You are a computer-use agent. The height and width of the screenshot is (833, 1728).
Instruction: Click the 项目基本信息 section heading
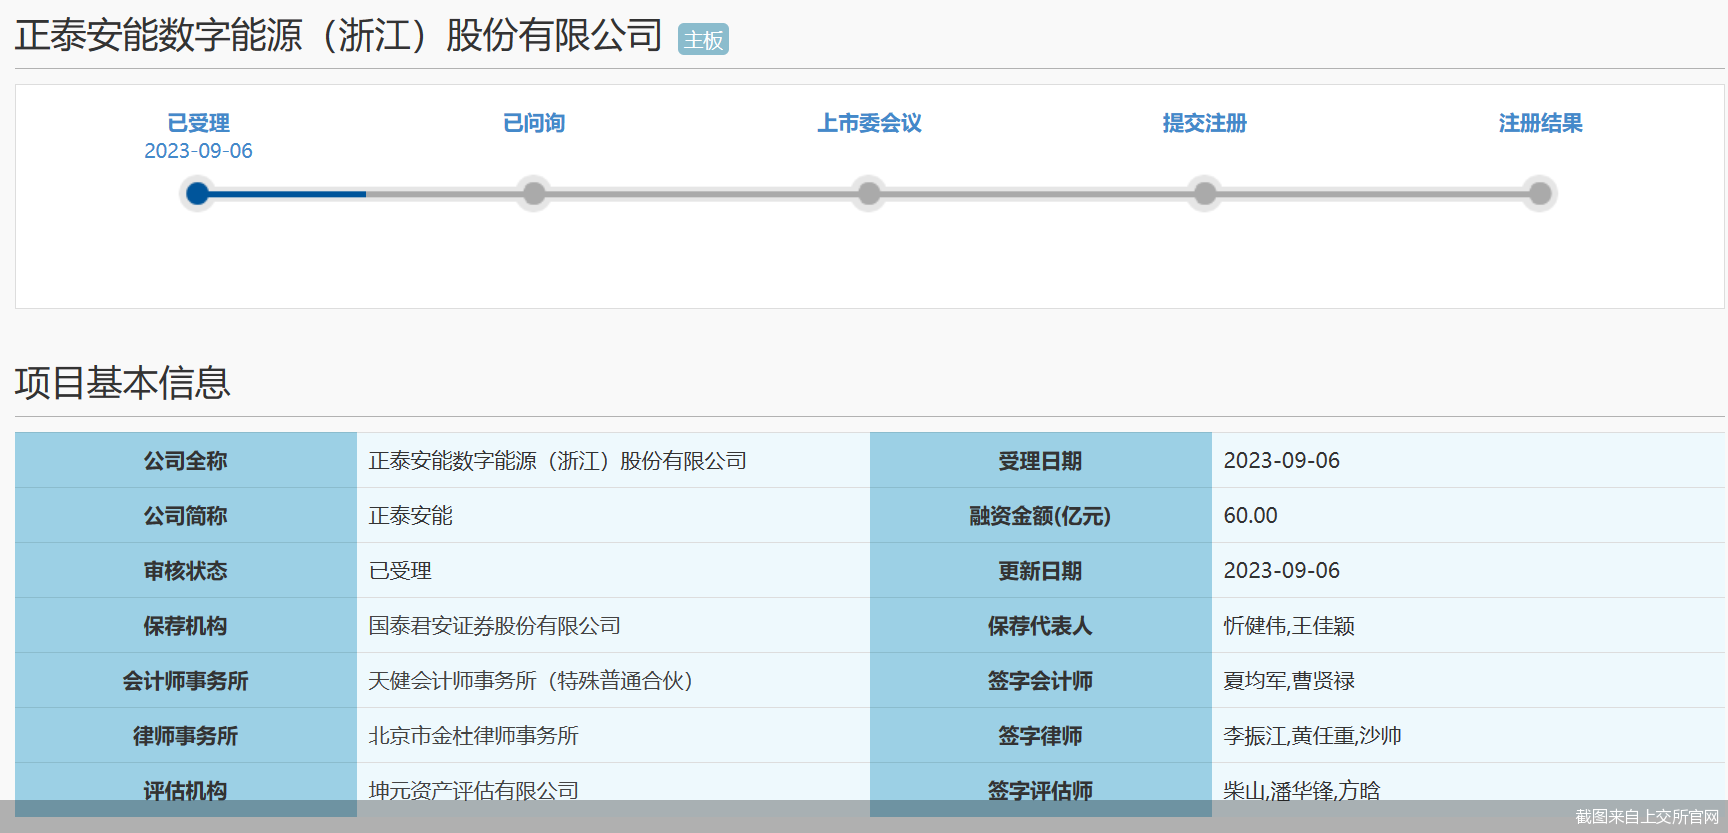[123, 383]
